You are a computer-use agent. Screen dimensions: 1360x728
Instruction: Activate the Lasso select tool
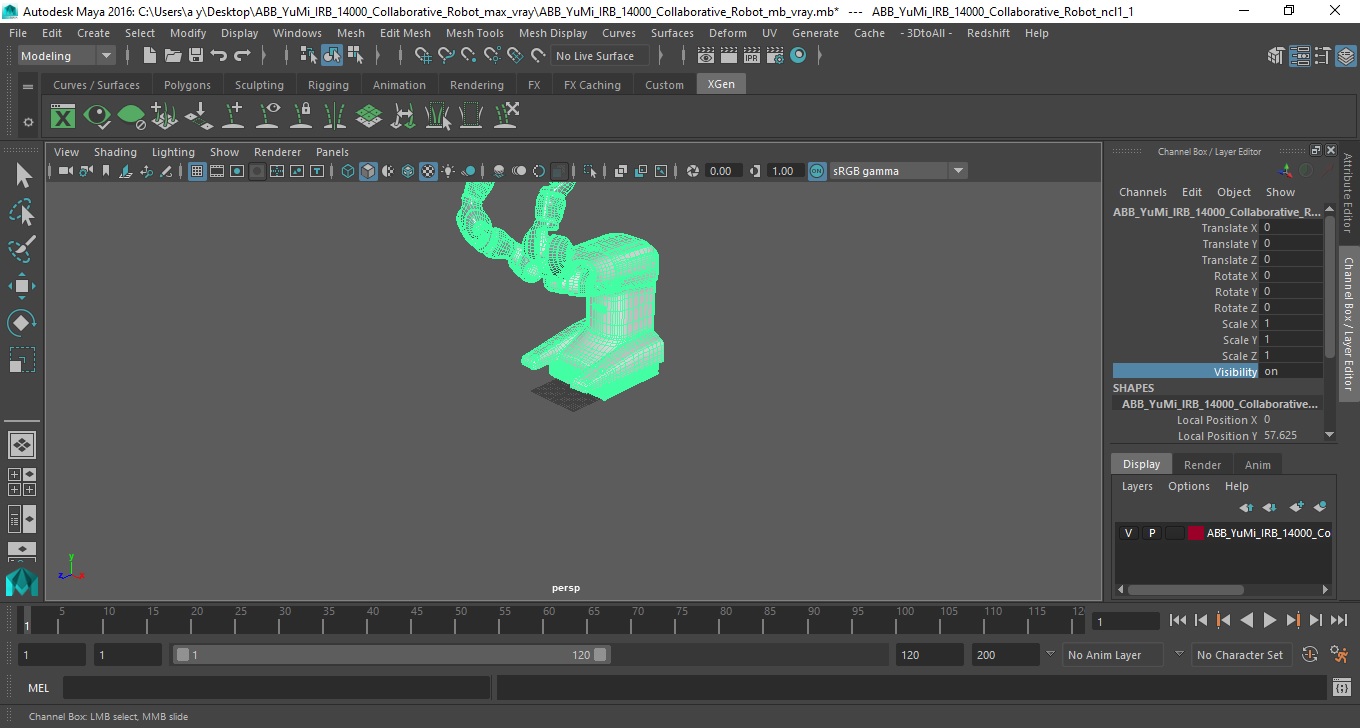click(22, 212)
